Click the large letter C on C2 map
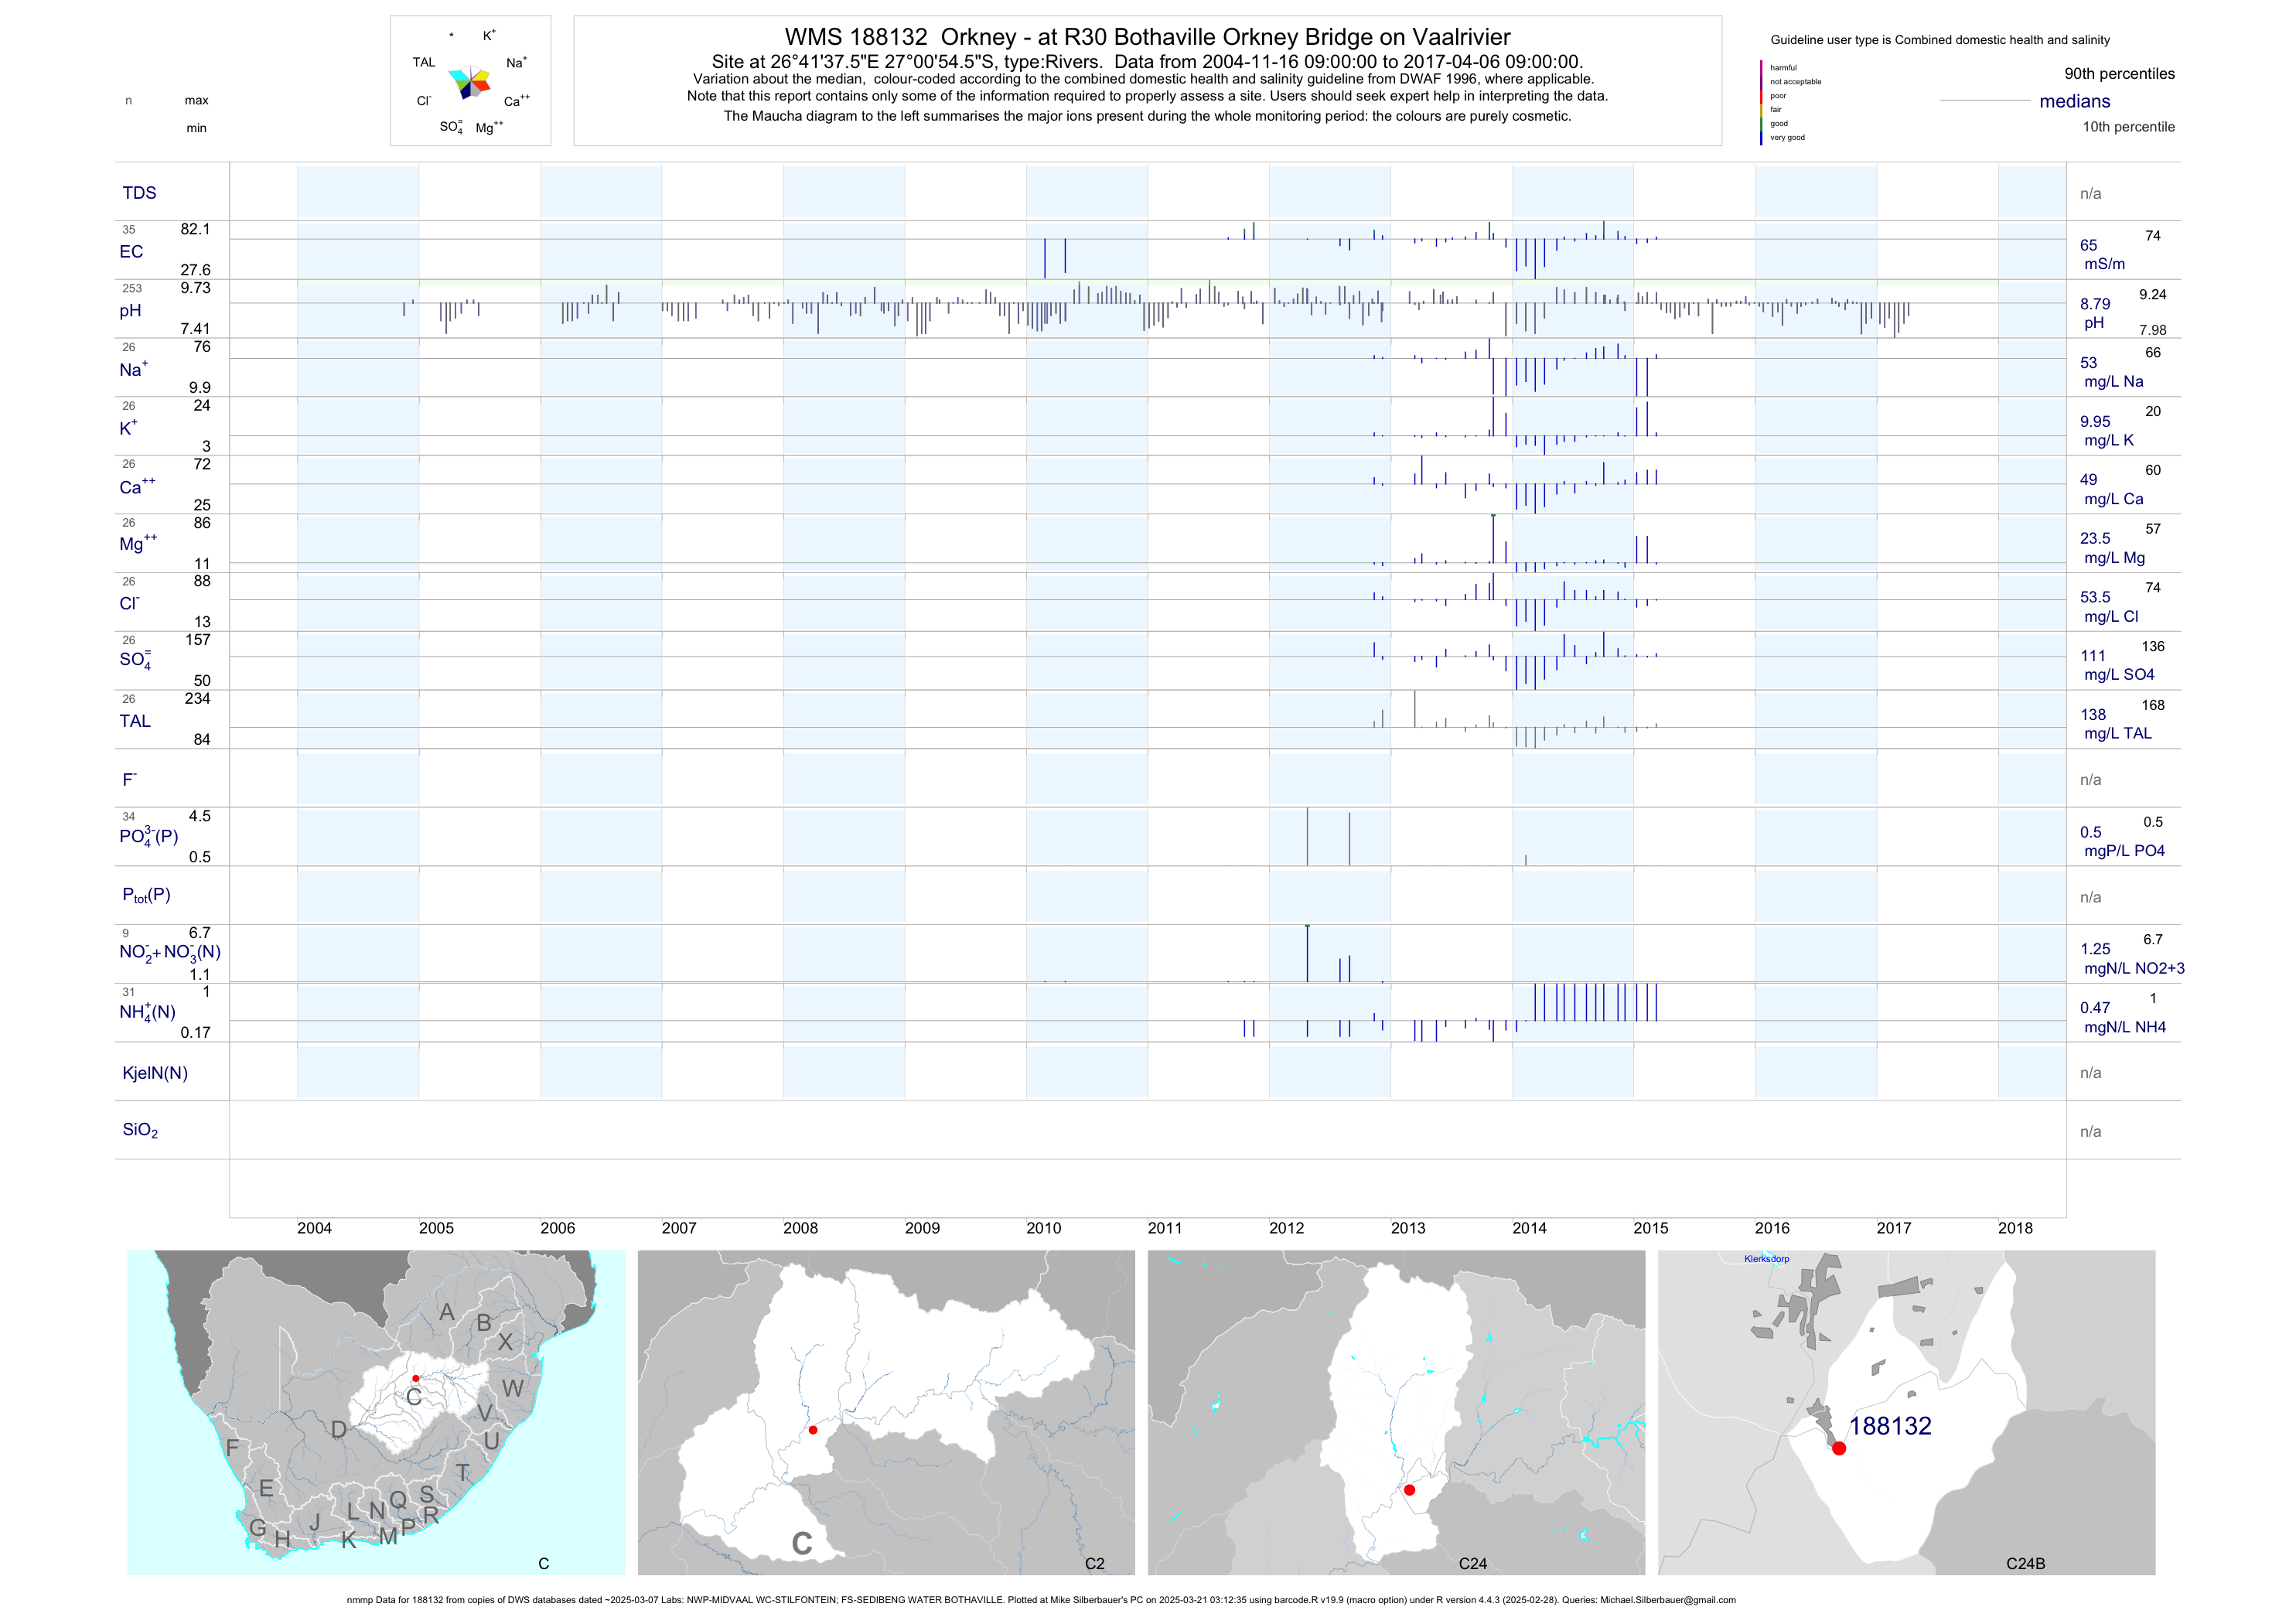Image resolution: width=2296 pixels, height=1624 pixels. coord(801,1544)
